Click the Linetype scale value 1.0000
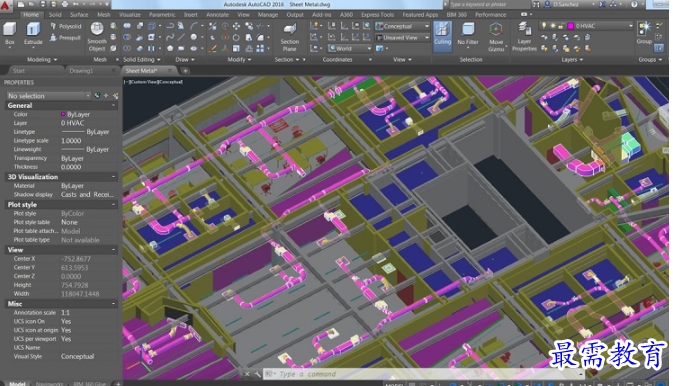 (x=71, y=141)
